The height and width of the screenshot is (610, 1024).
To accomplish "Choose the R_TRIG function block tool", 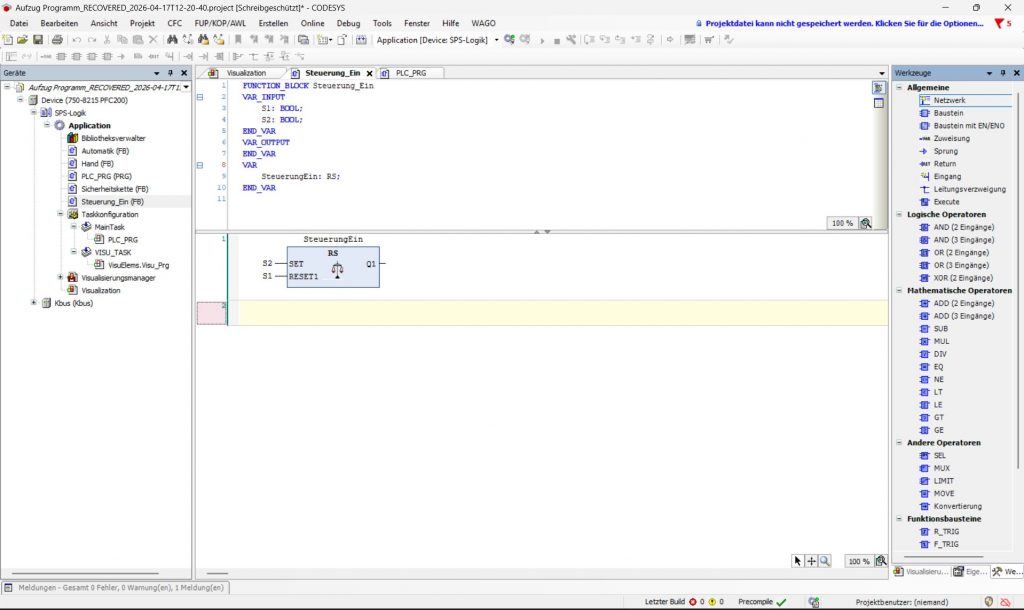I will click(939, 532).
